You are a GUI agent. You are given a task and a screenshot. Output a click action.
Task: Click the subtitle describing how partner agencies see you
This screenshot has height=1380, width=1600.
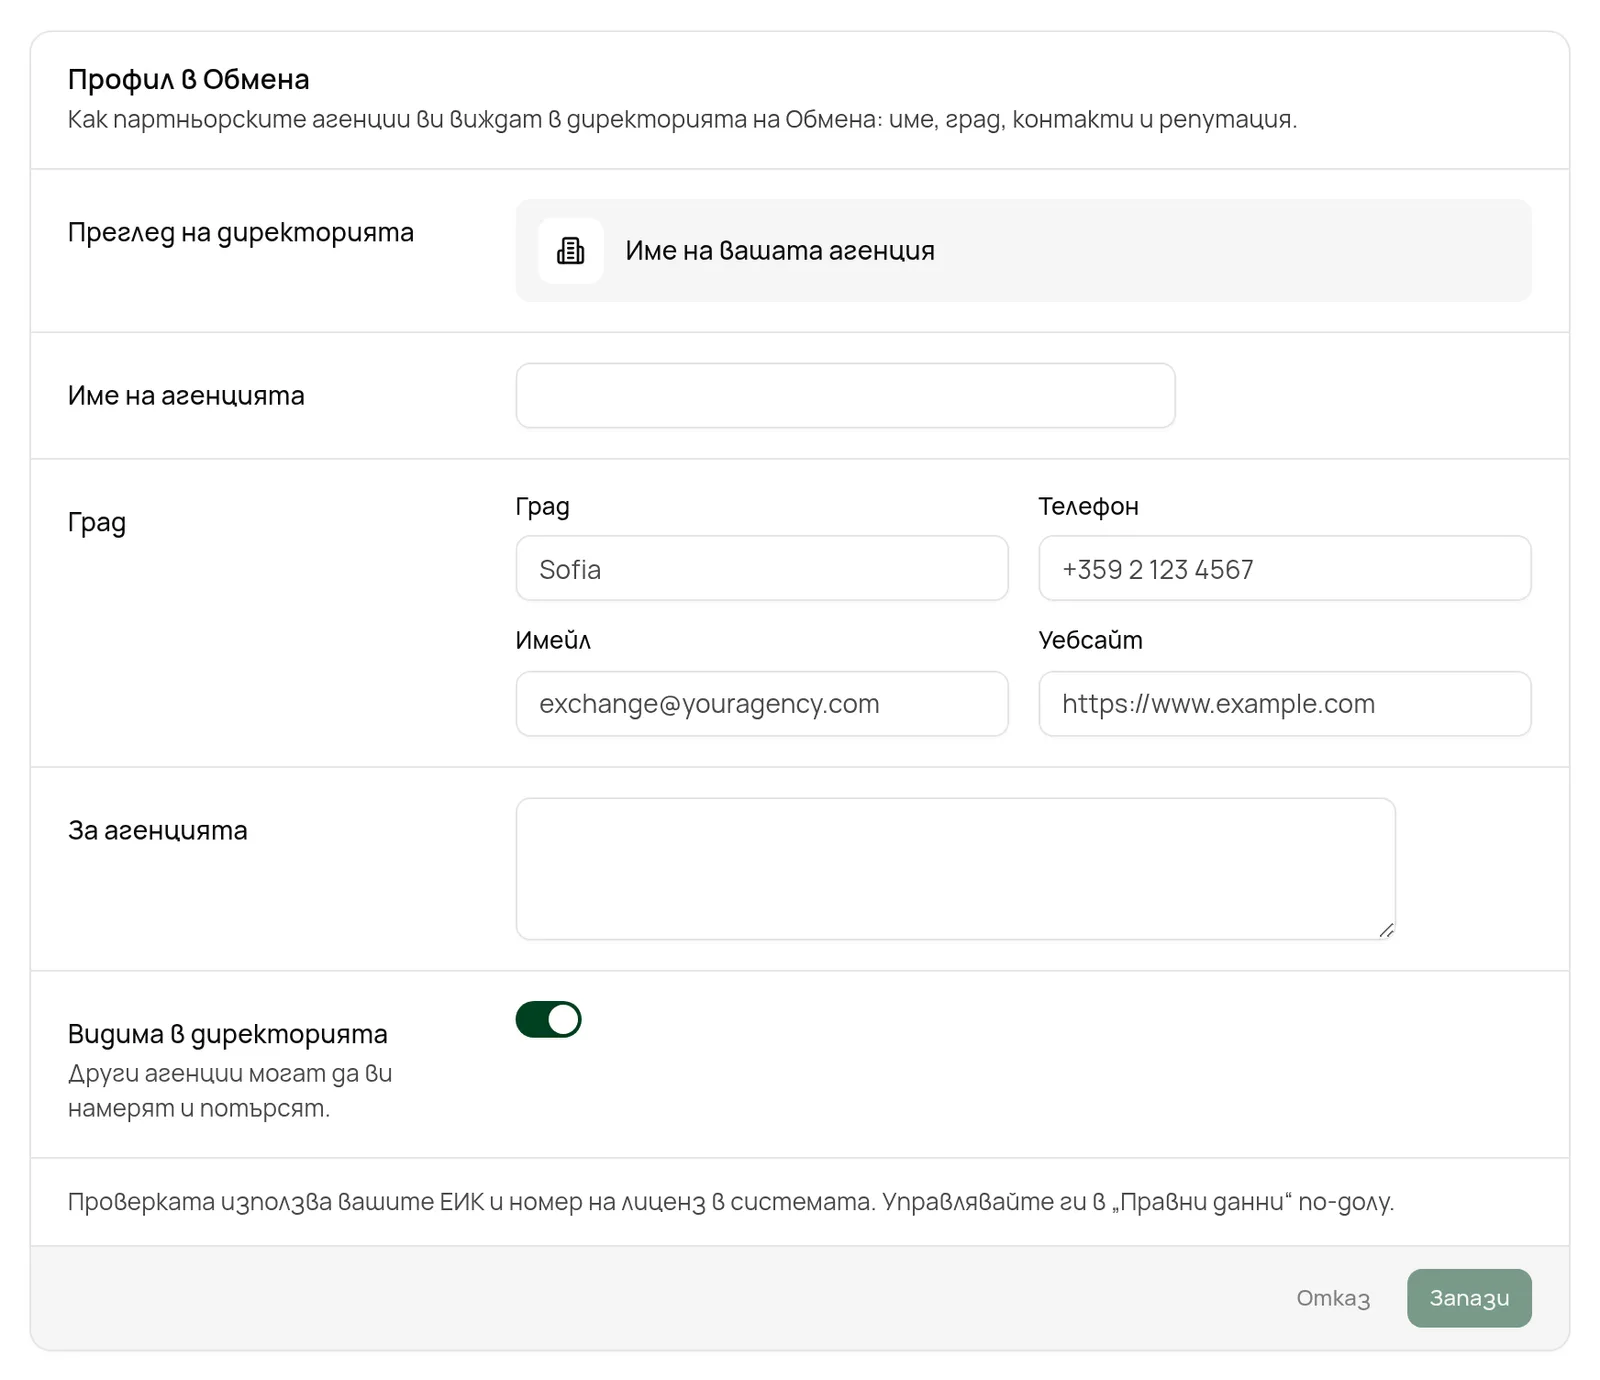(x=682, y=120)
